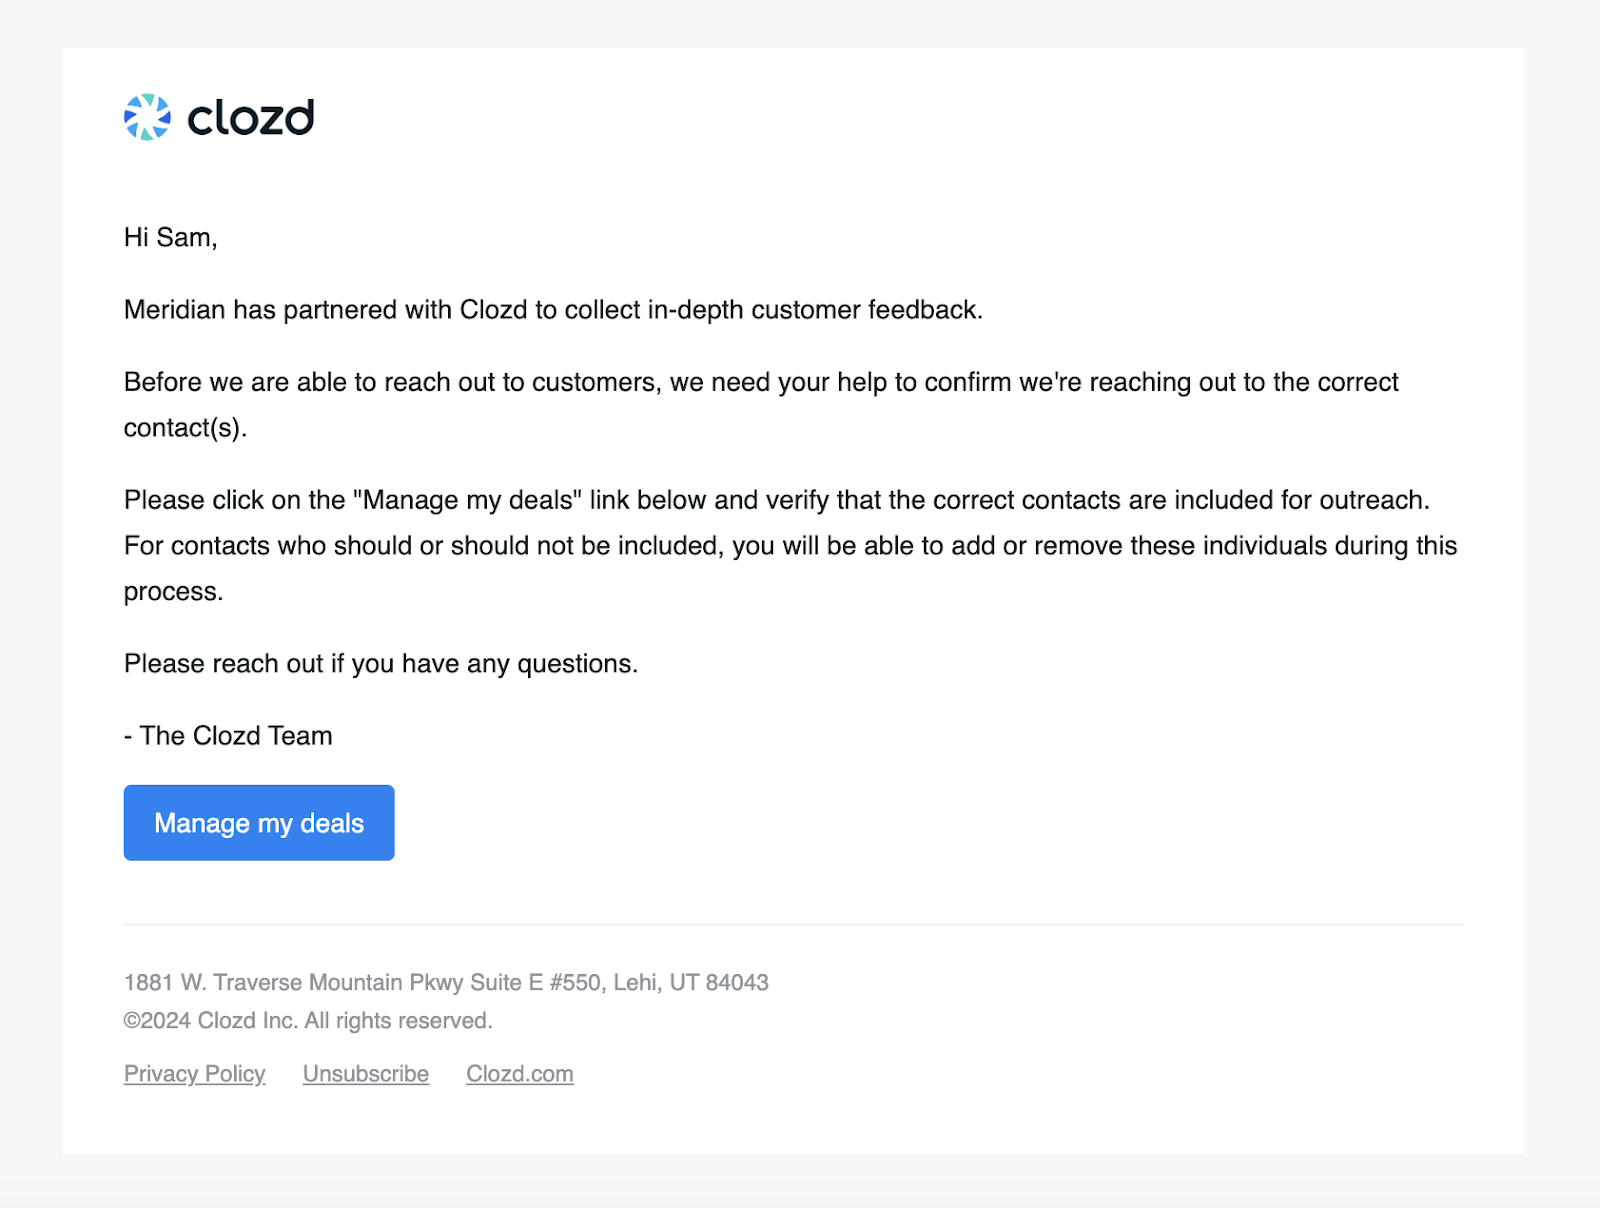The width and height of the screenshot is (1600, 1208).
Task: Click the line starting "Before we are able"
Action: coord(761,382)
